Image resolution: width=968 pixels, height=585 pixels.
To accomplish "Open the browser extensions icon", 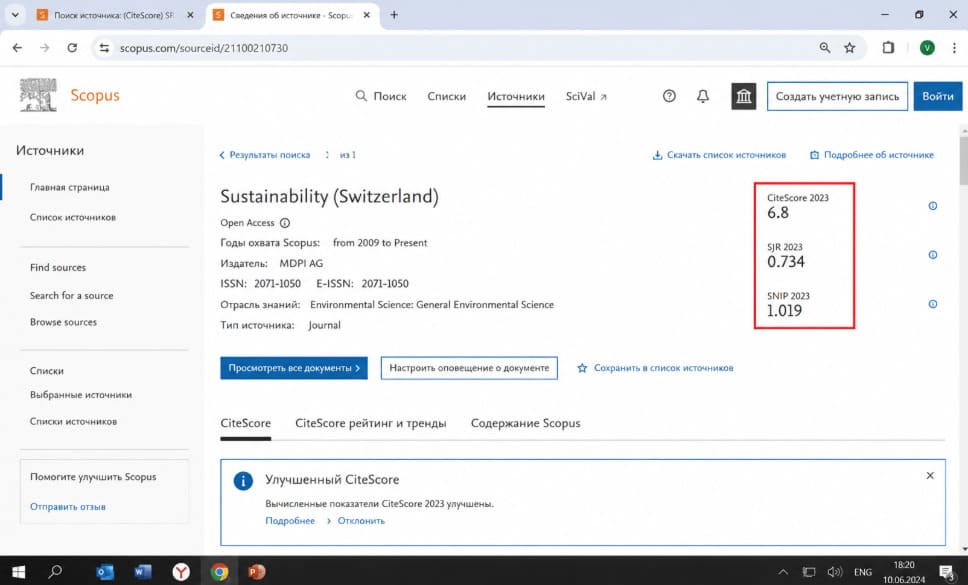I will [x=888, y=48].
